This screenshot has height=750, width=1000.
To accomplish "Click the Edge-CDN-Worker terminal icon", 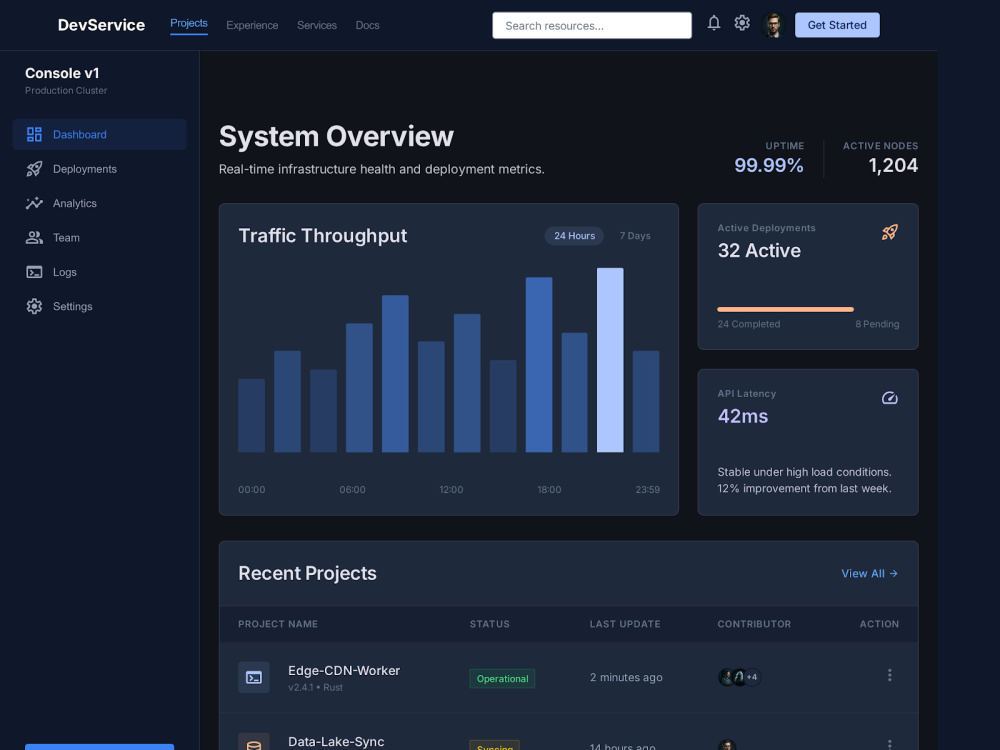I will click(x=254, y=677).
